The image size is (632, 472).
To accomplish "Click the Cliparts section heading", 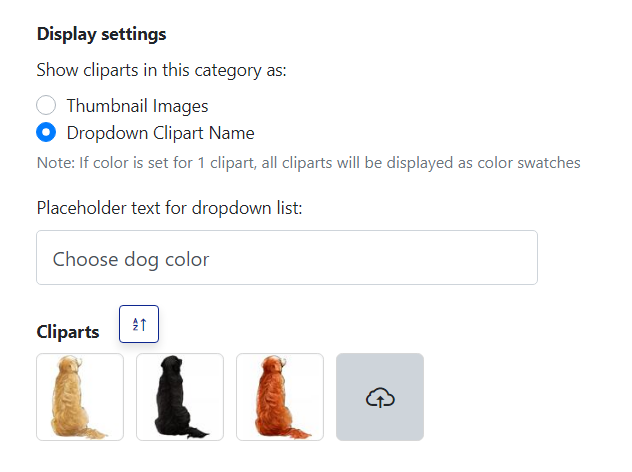I will coord(68,332).
